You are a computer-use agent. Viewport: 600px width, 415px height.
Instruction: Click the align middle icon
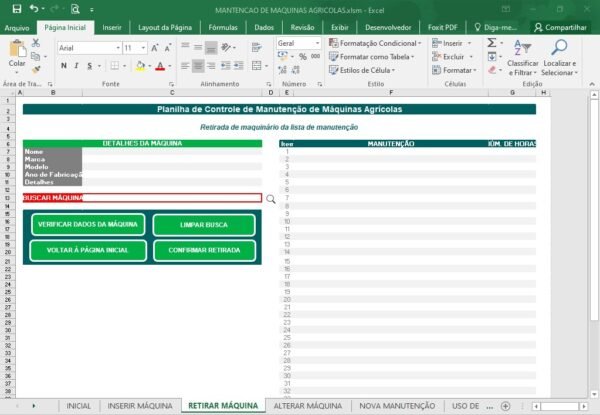[198, 47]
